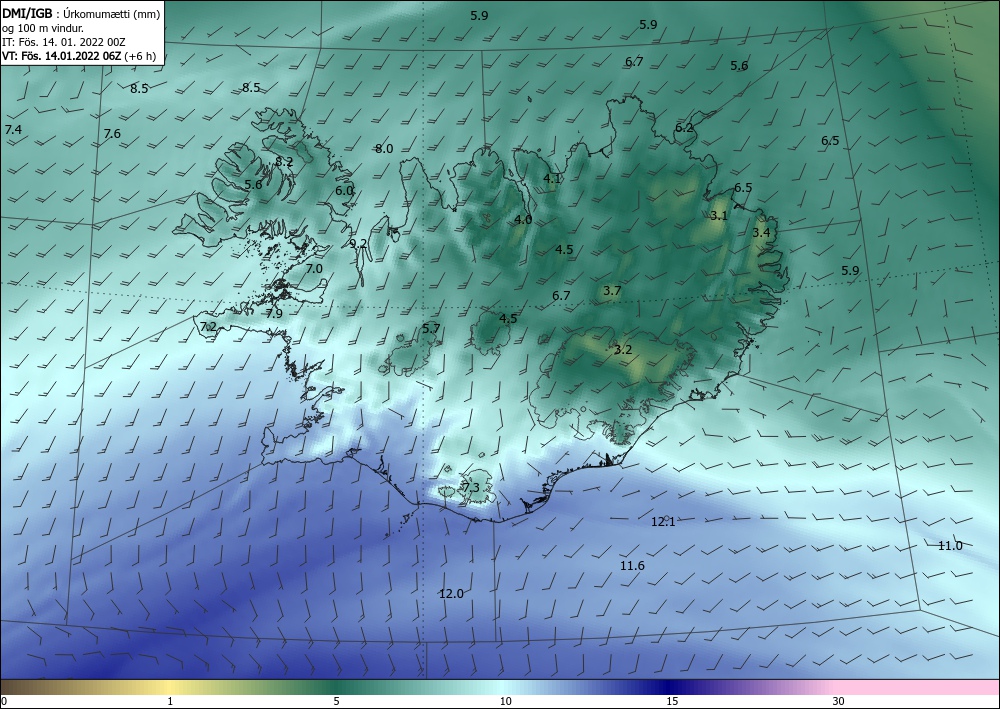
Task: Click the 3.1 value label
Action: click(719, 216)
